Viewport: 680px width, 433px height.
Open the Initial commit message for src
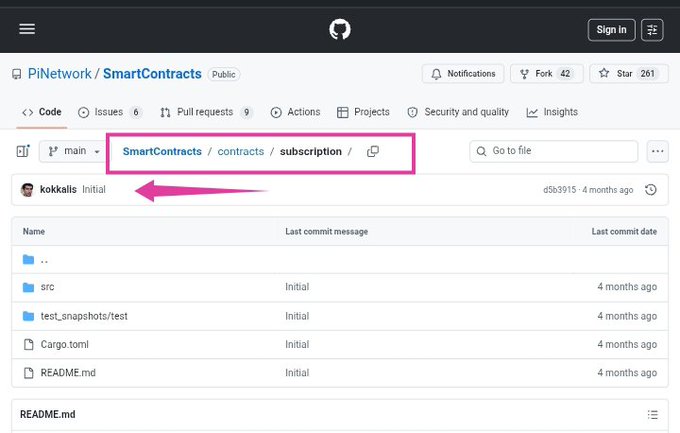[297, 287]
